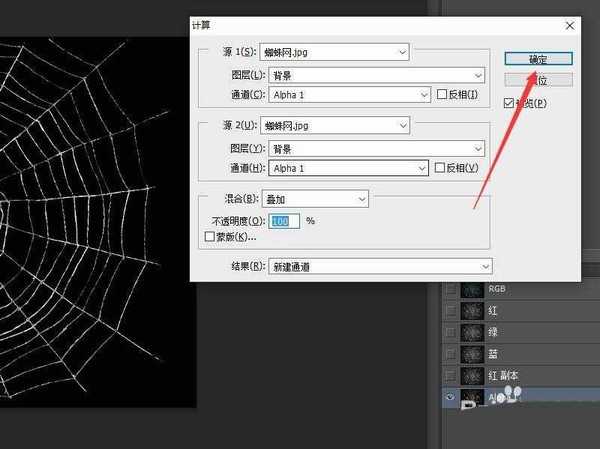Show the 红 red channel visibility box
The height and width of the screenshot is (449, 600).
tap(453, 310)
